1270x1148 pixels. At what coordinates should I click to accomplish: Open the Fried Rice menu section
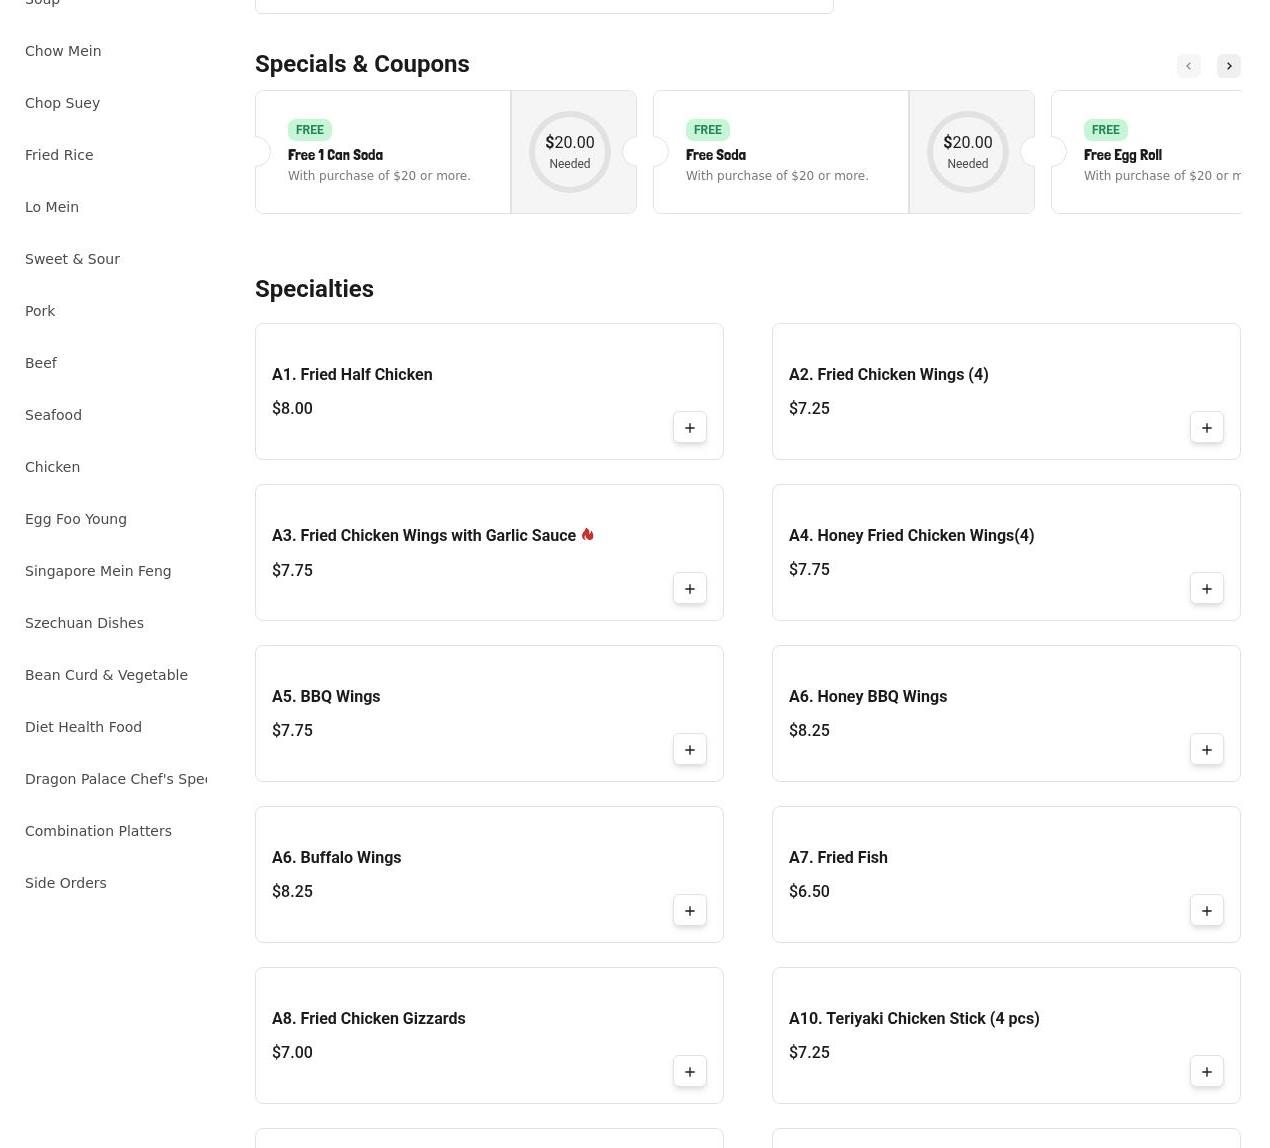[x=59, y=155]
